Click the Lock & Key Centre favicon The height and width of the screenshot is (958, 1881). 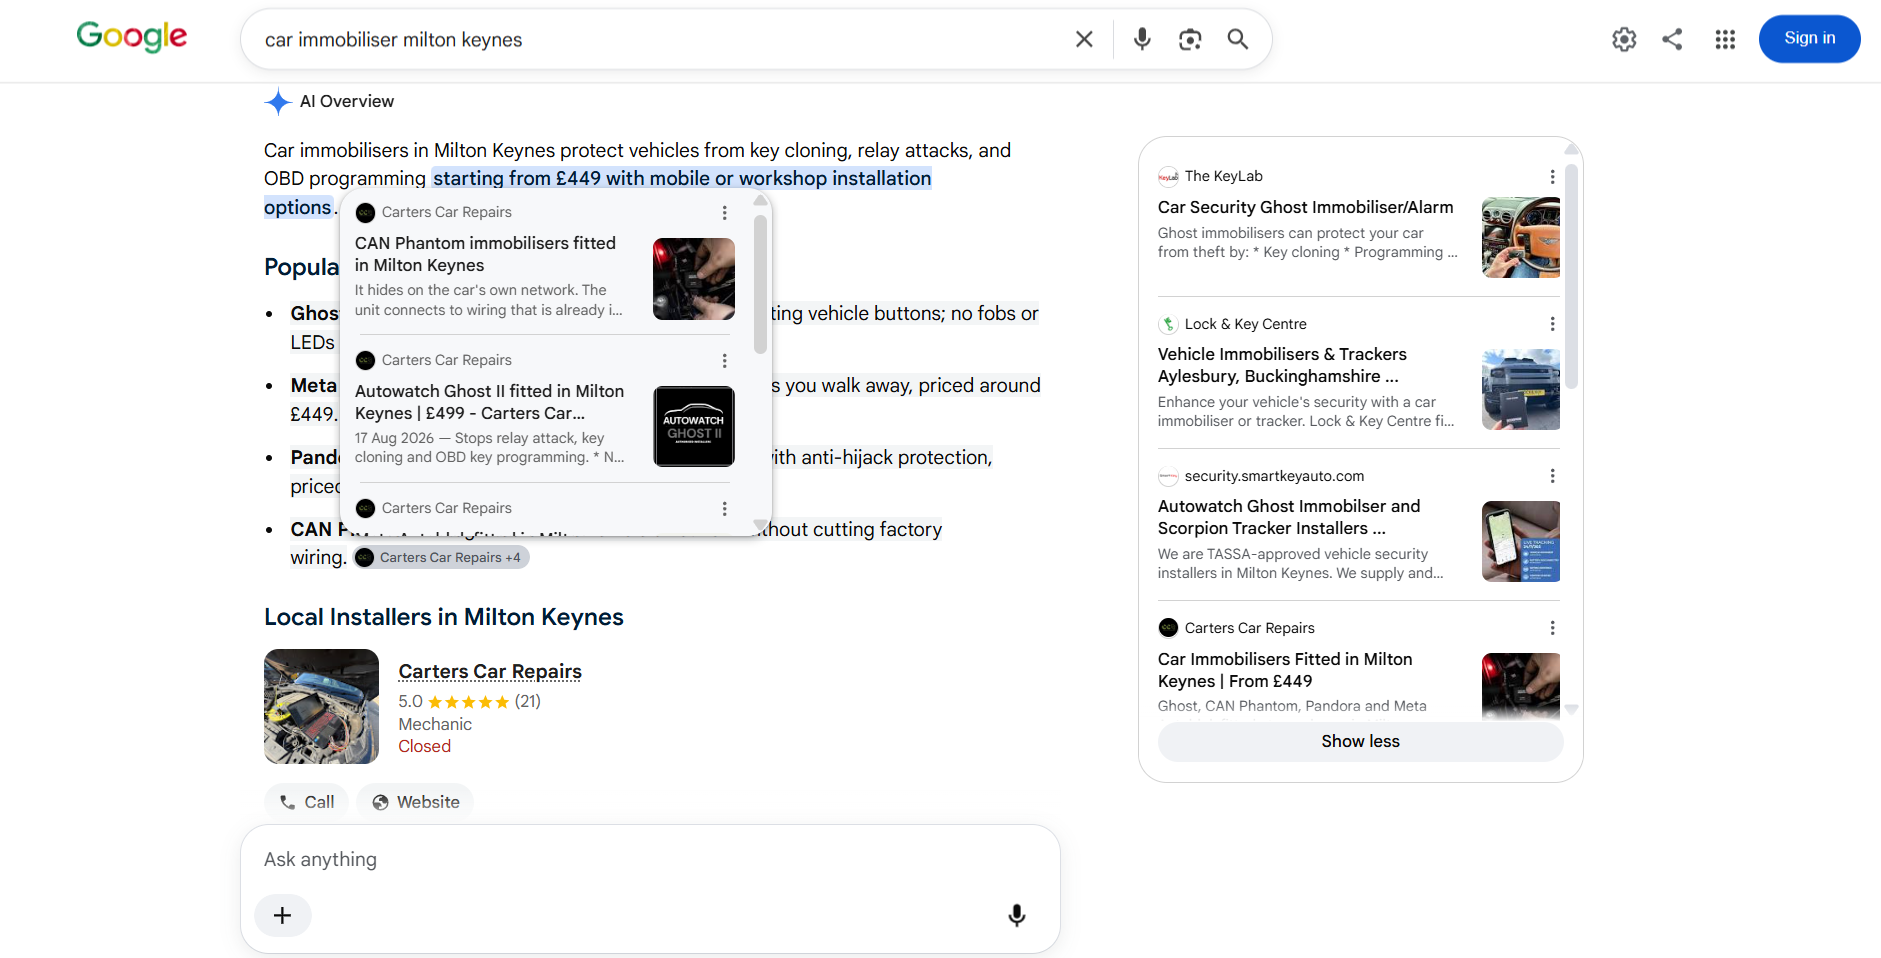coord(1168,324)
